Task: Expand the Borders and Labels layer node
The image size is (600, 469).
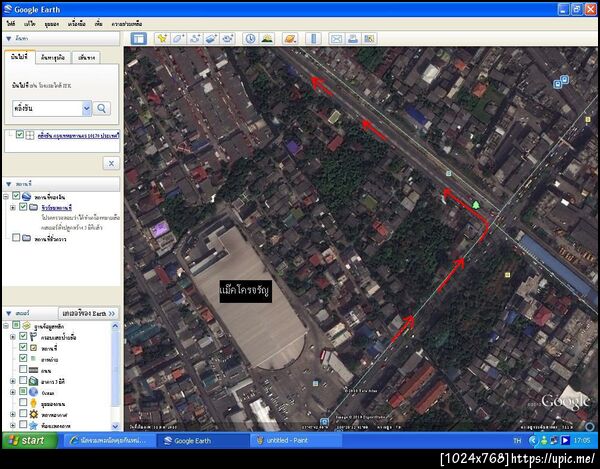Action: coord(13,337)
